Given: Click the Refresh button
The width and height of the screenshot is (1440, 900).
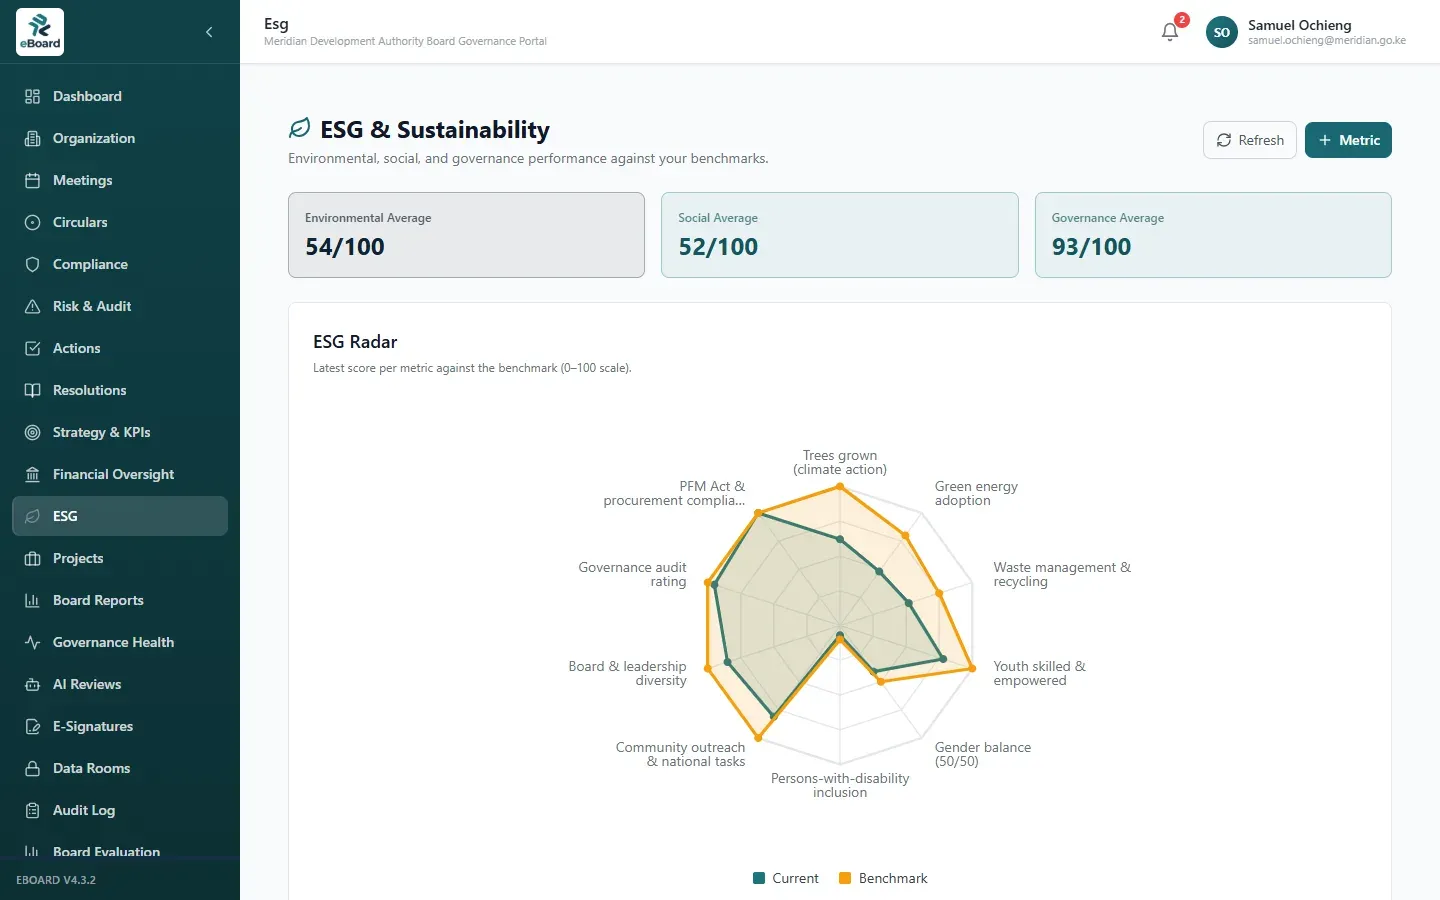Looking at the screenshot, I should [1250, 140].
